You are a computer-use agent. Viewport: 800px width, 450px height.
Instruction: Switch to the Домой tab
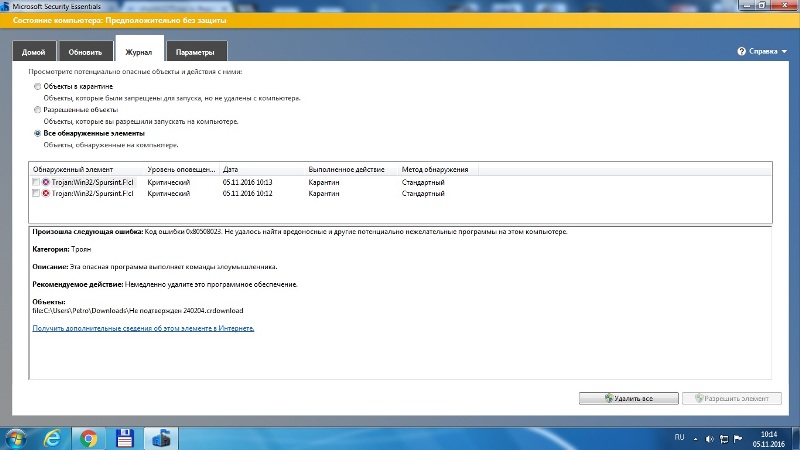33,51
